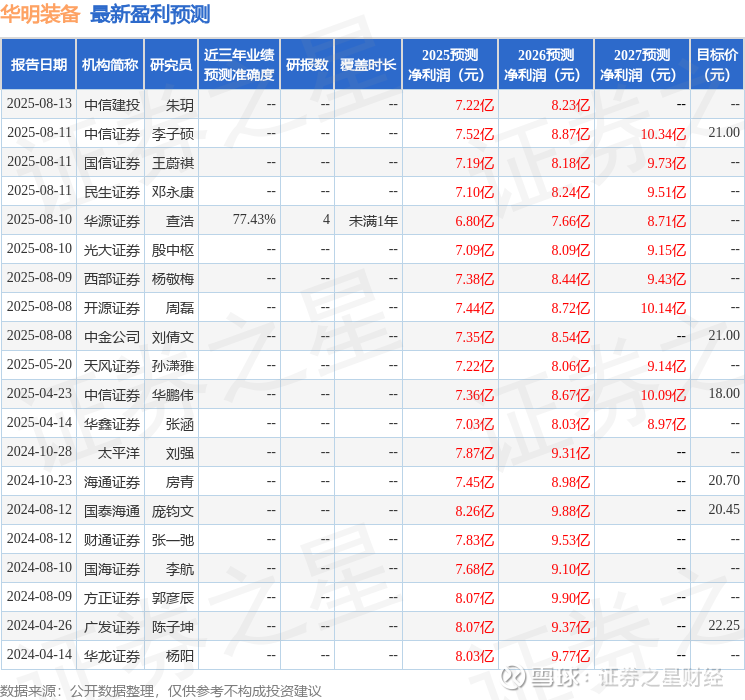Viewport: 745px width, 700px height.
Task: Click analyst 殷中枢
Action: click(172, 249)
